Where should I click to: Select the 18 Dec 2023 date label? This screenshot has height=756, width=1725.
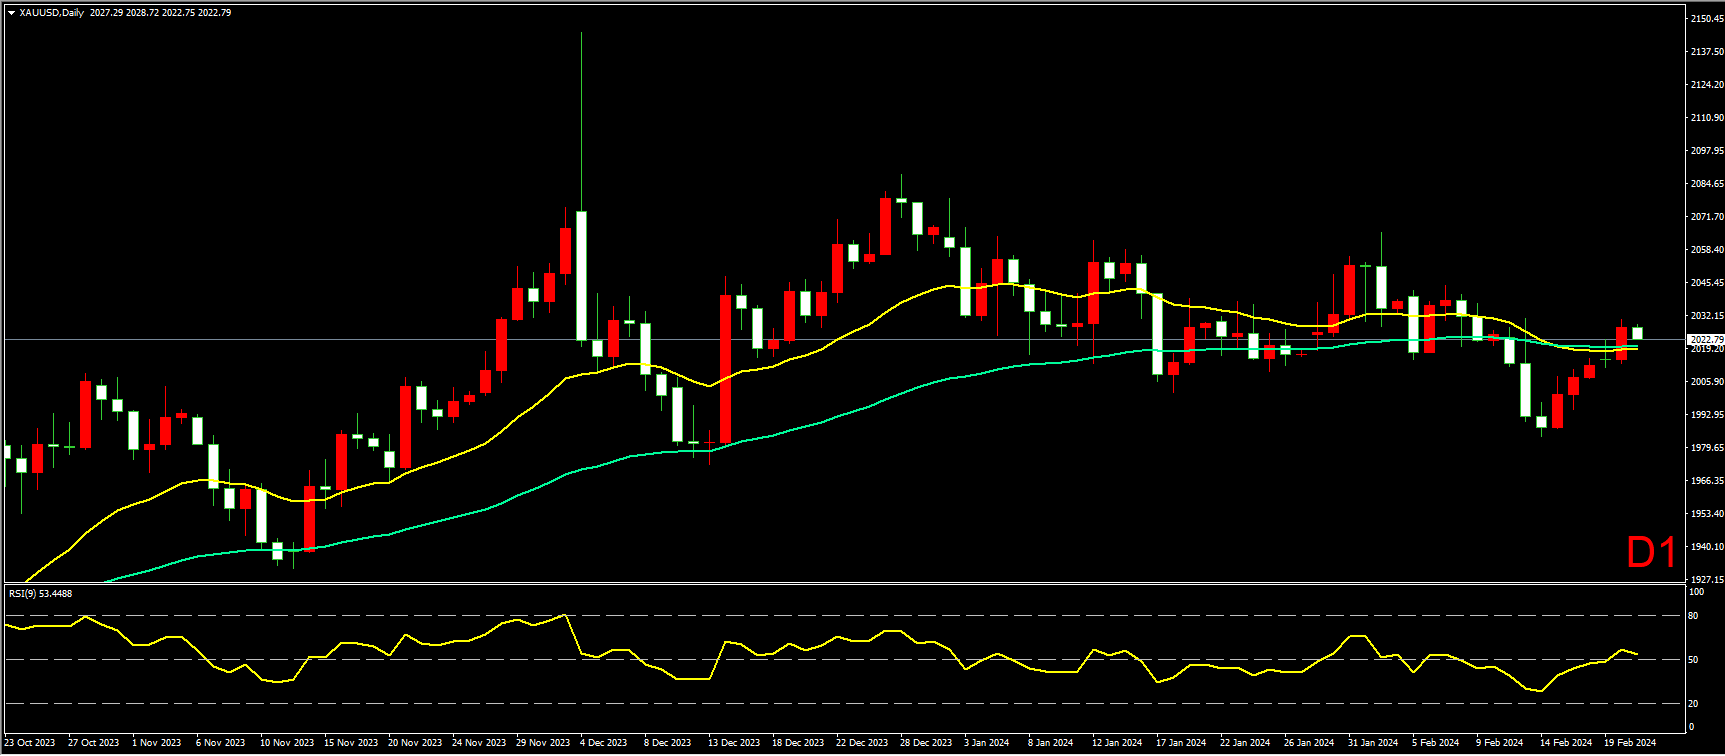click(798, 743)
